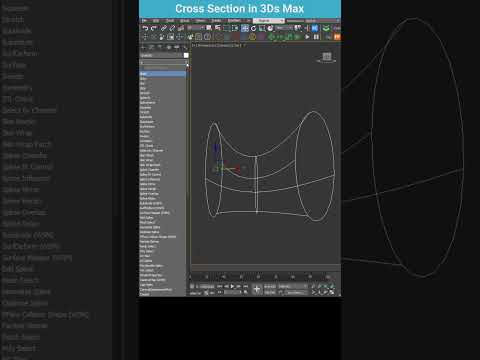
Task: Activate the Select and Scale tool
Action: [262, 28]
